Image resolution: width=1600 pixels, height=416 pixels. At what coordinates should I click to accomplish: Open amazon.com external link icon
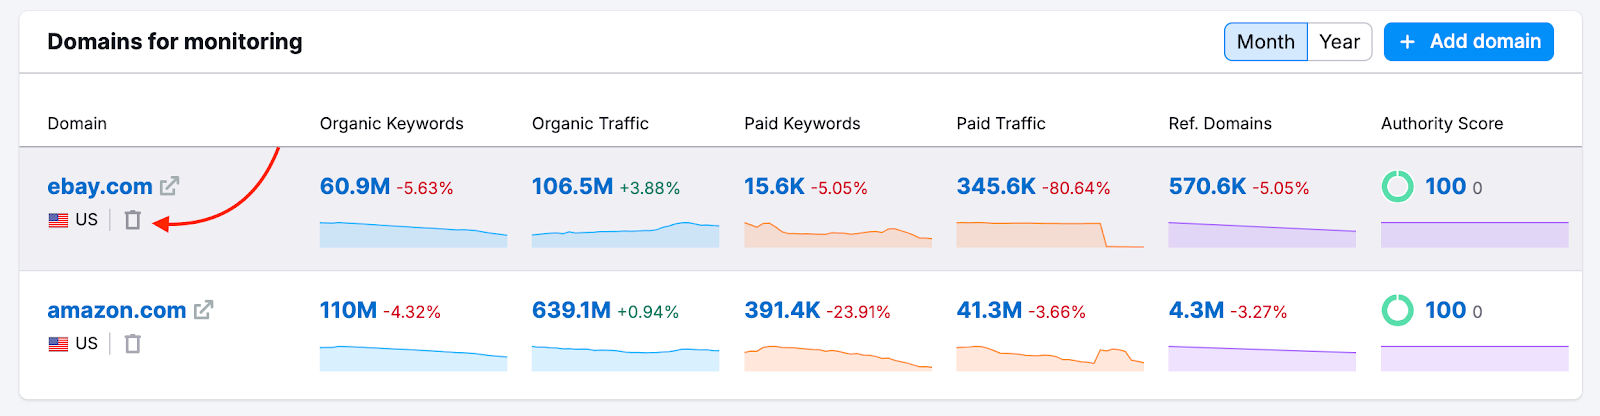point(203,310)
